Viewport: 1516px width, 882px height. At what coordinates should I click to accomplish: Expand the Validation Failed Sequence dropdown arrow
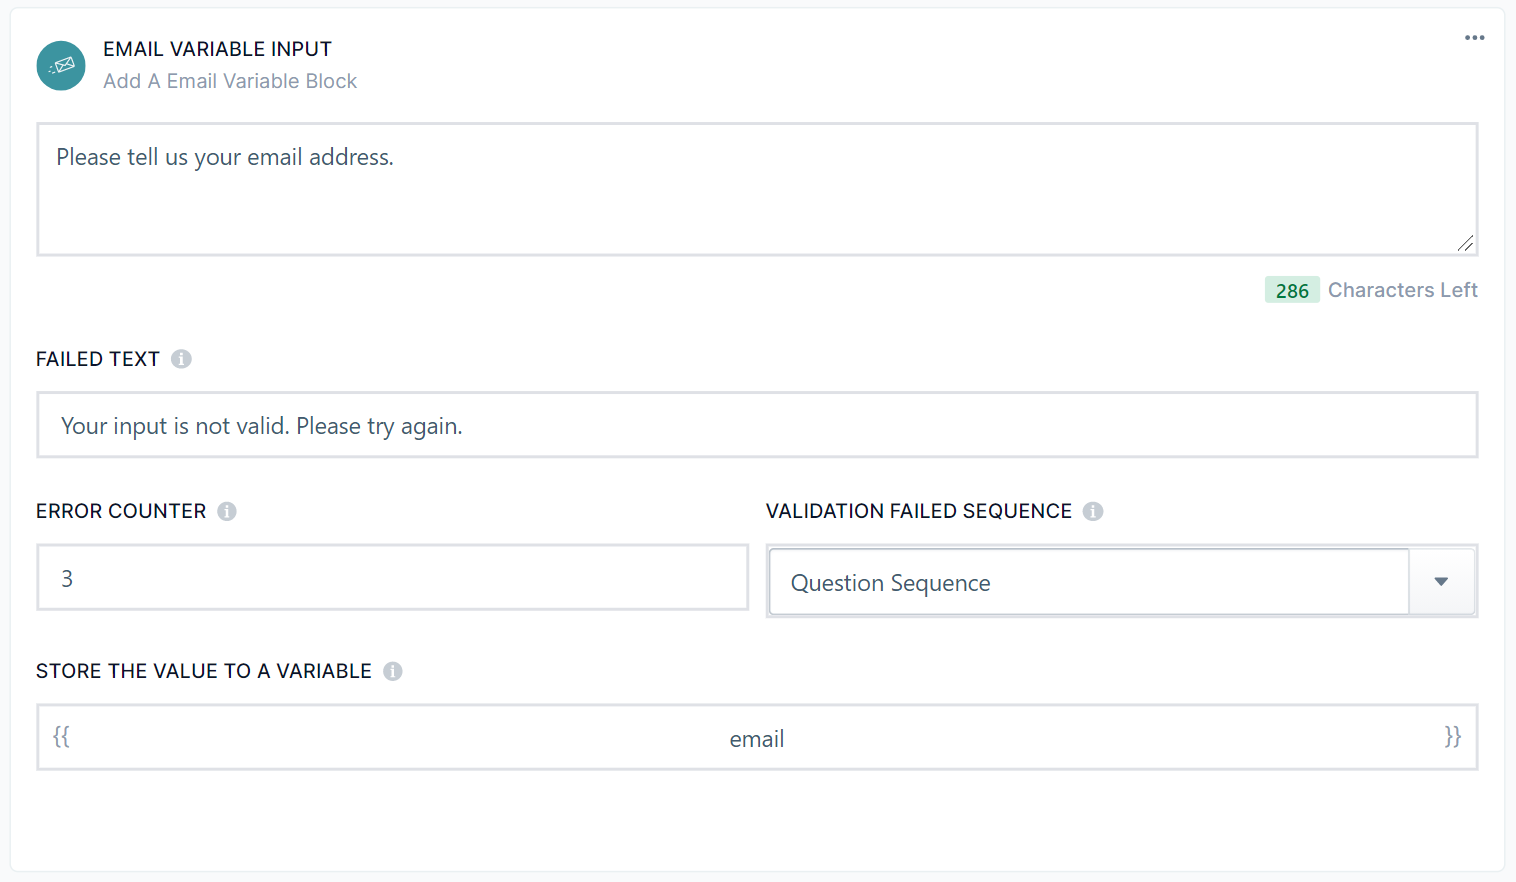tap(1441, 582)
